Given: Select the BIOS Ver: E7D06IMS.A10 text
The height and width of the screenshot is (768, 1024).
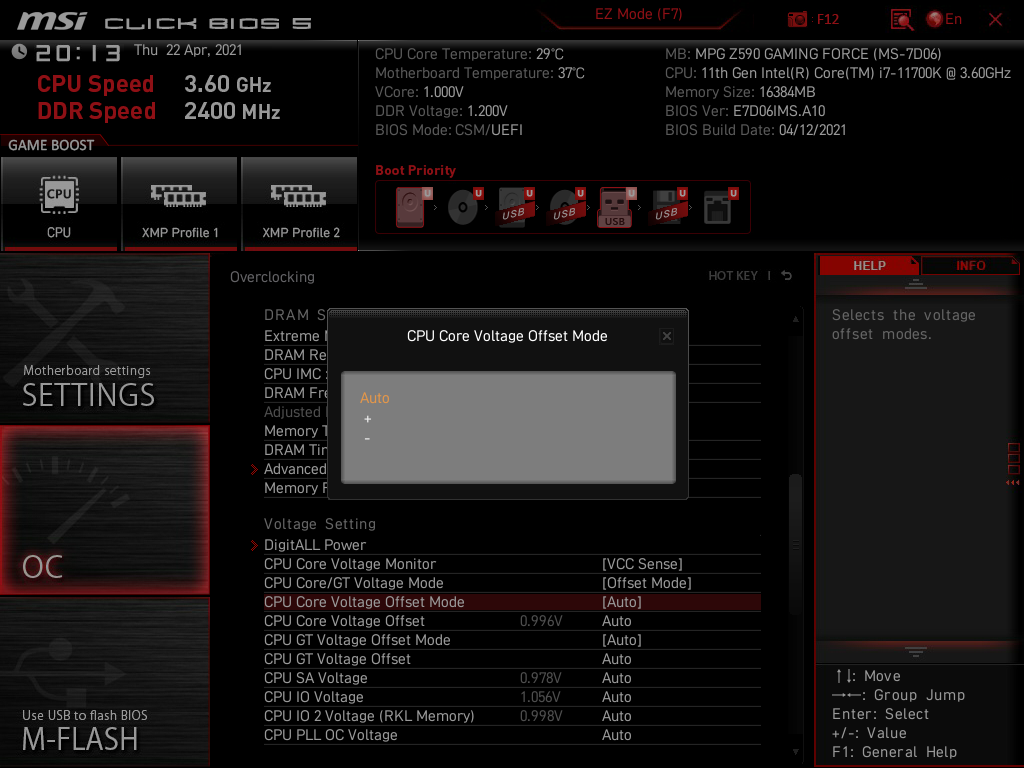Looking at the screenshot, I should pyautogui.click(x=745, y=111).
